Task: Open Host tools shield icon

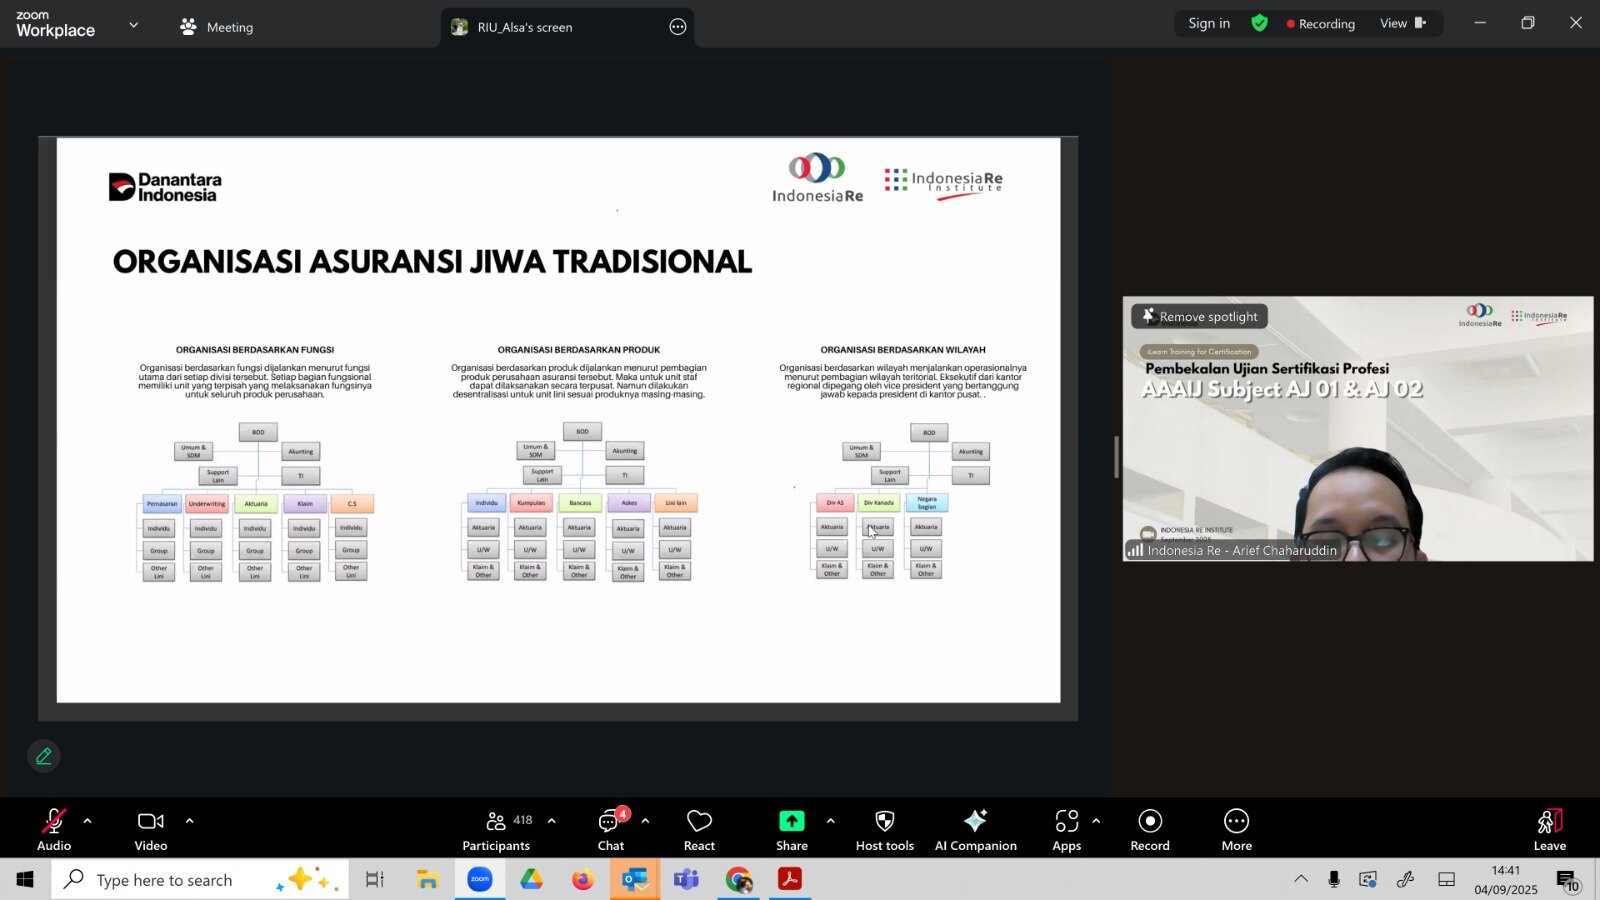Action: [x=884, y=821]
